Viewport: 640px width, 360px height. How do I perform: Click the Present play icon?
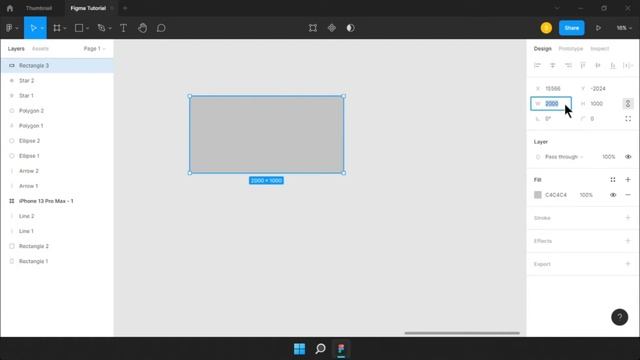(598, 28)
